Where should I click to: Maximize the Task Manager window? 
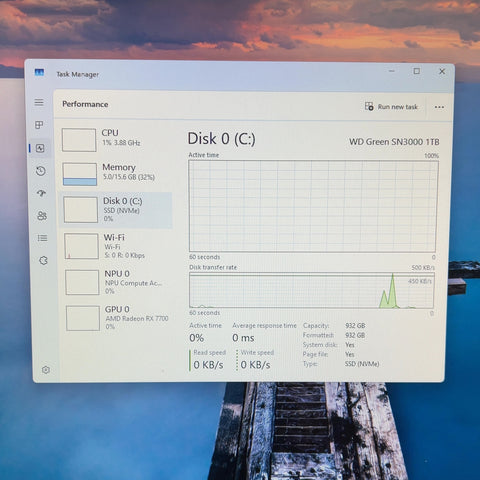click(417, 71)
